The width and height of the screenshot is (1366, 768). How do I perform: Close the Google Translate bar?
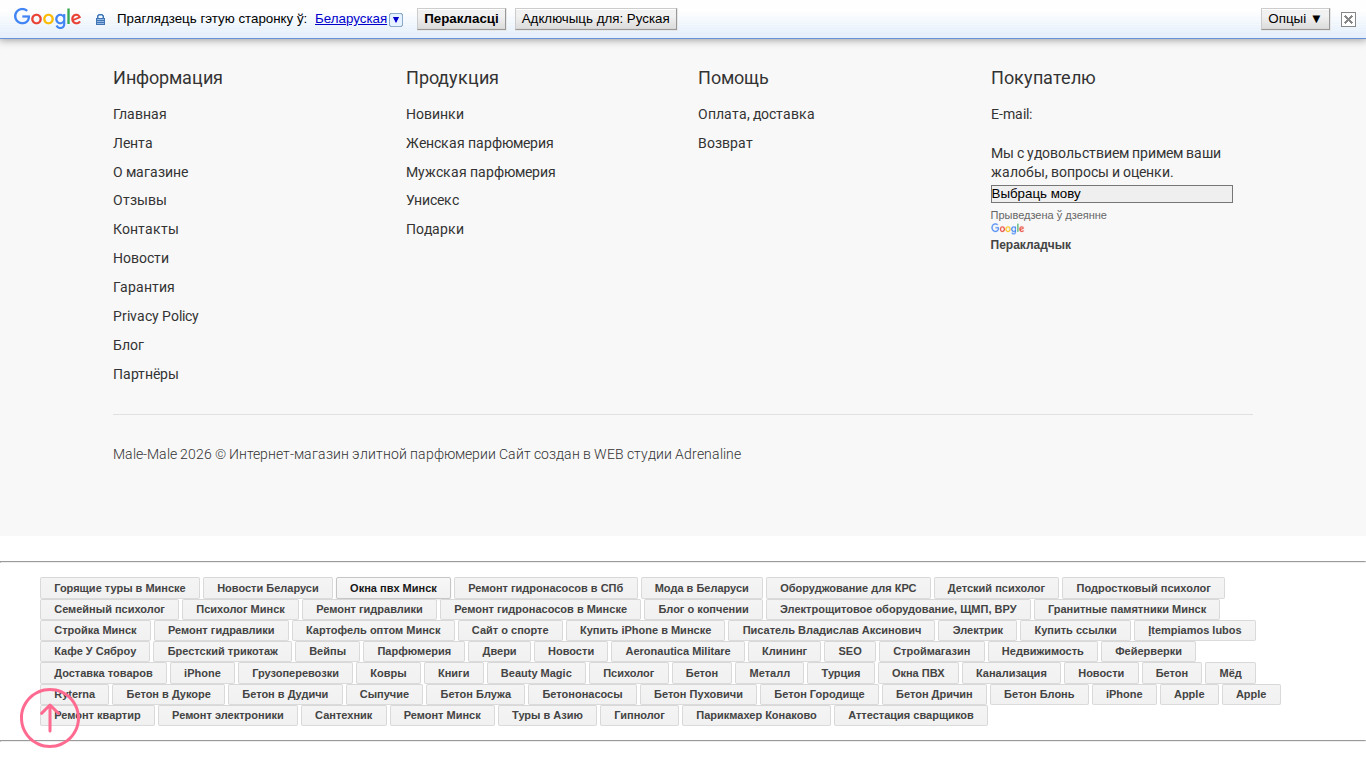(1348, 19)
